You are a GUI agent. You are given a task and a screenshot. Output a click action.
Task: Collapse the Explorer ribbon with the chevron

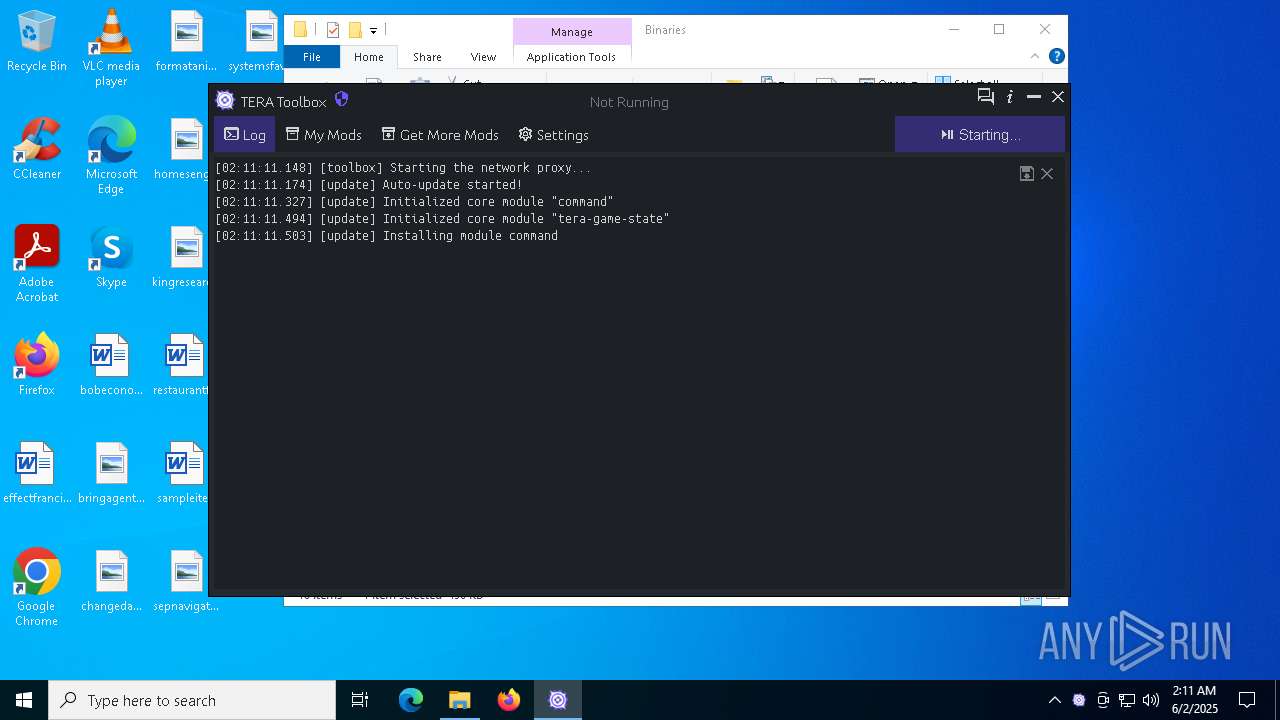pyautogui.click(x=1035, y=56)
